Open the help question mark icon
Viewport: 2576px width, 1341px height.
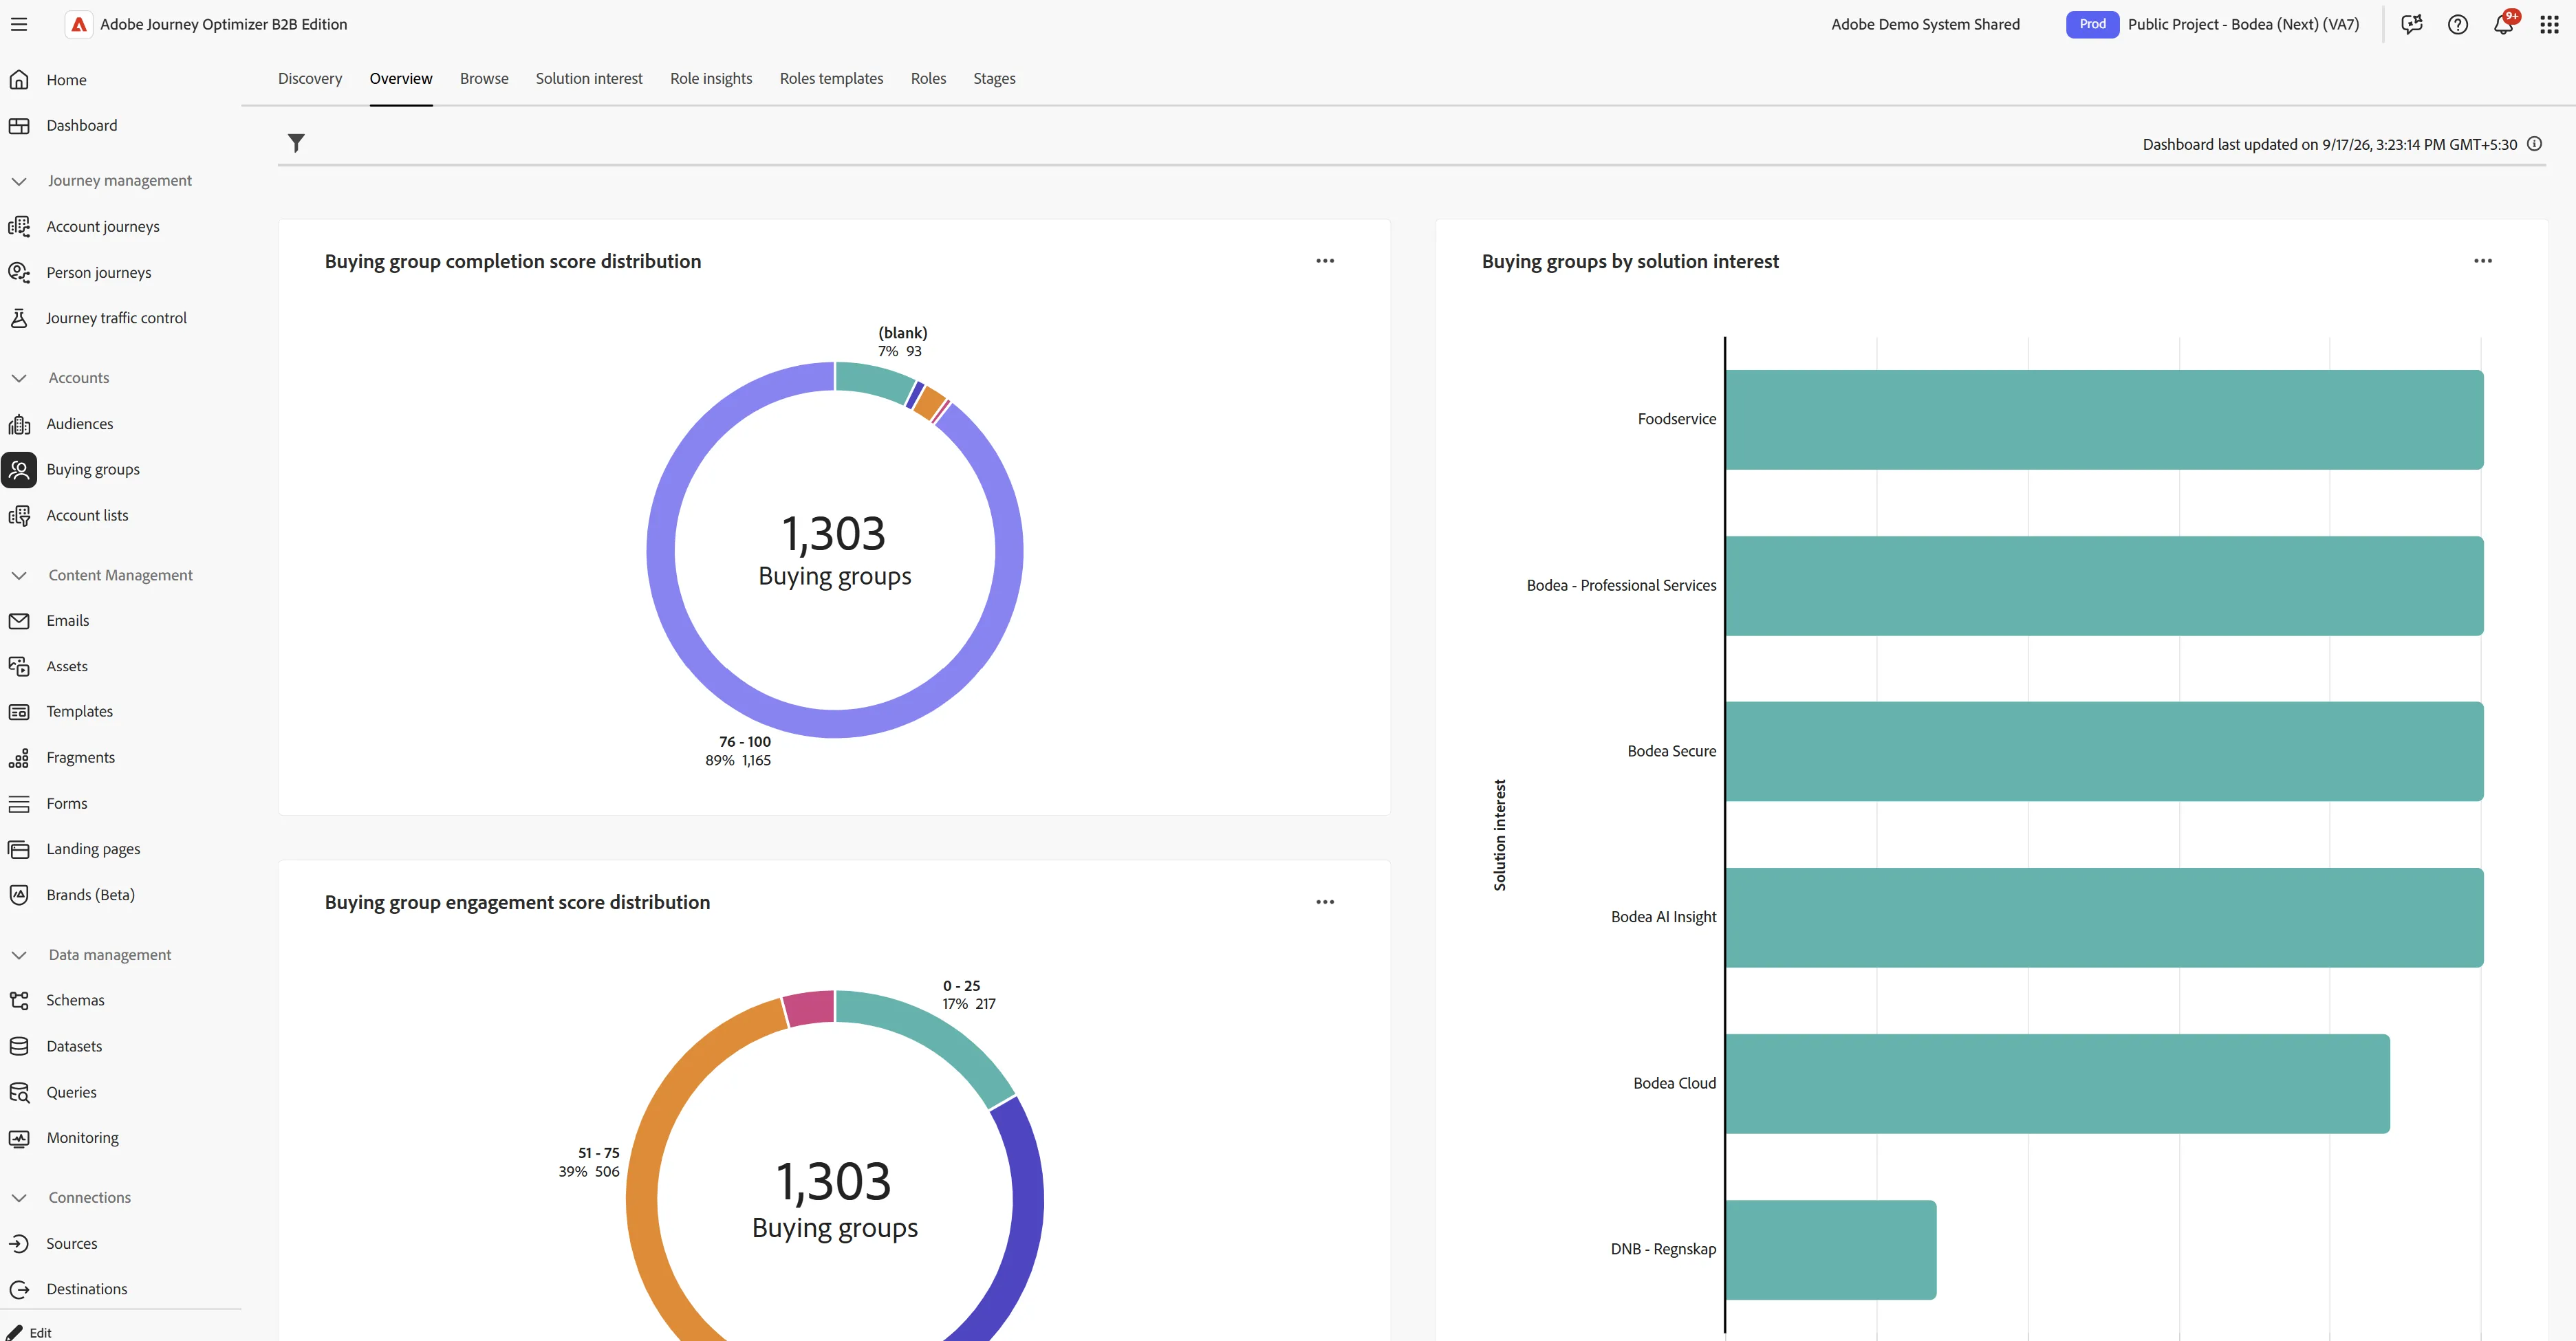pyautogui.click(x=2457, y=25)
